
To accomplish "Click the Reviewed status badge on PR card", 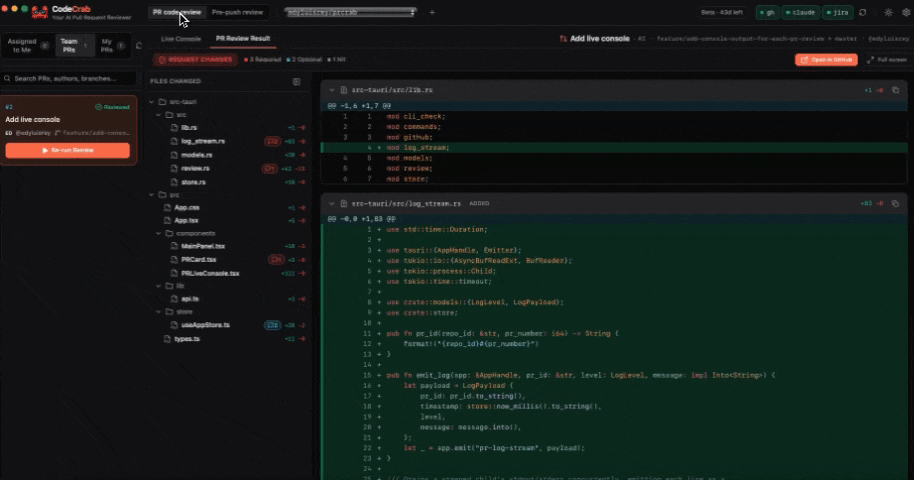I will pyautogui.click(x=113, y=107).
